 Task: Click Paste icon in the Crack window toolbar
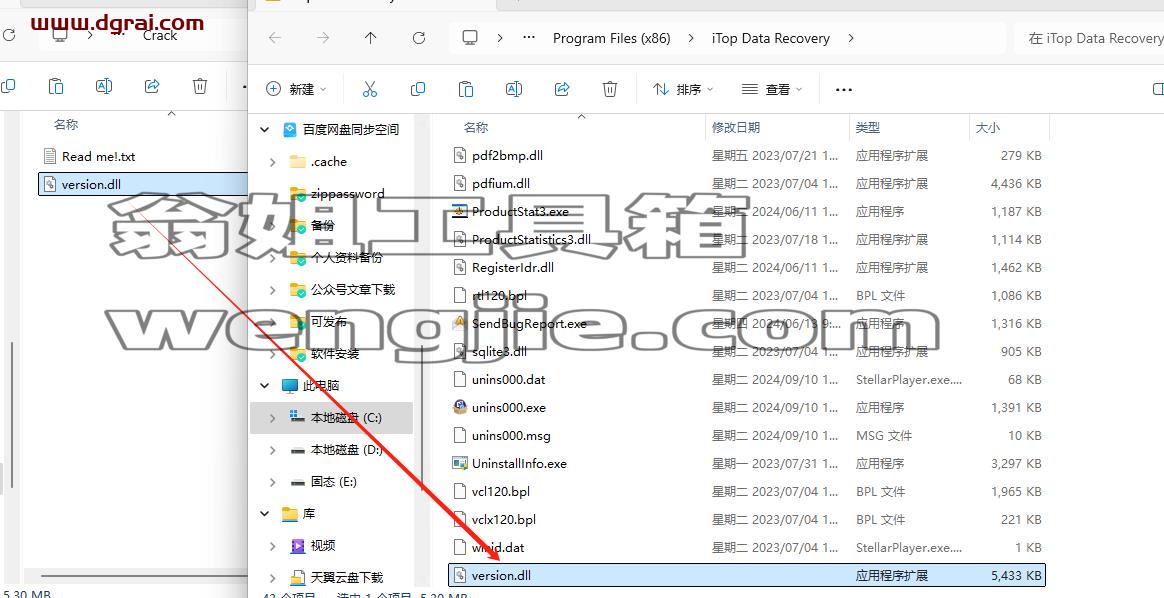point(56,86)
